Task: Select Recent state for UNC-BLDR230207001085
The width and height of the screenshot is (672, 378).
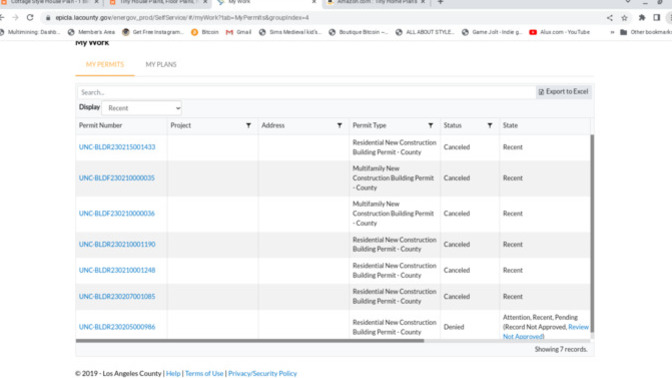Action: (x=513, y=297)
